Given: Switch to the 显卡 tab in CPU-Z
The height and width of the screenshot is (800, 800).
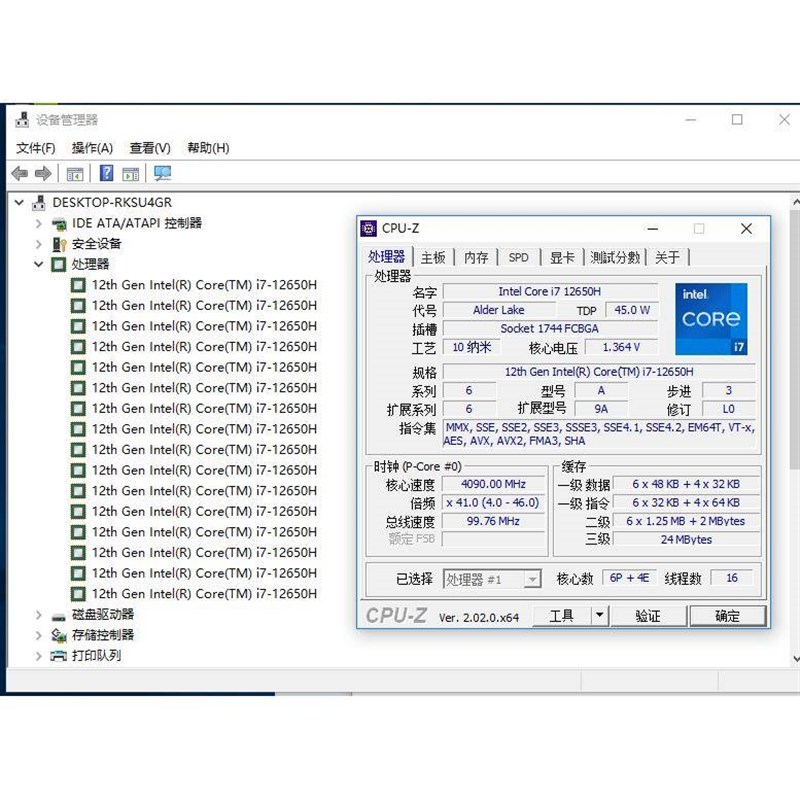Looking at the screenshot, I should [562, 258].
